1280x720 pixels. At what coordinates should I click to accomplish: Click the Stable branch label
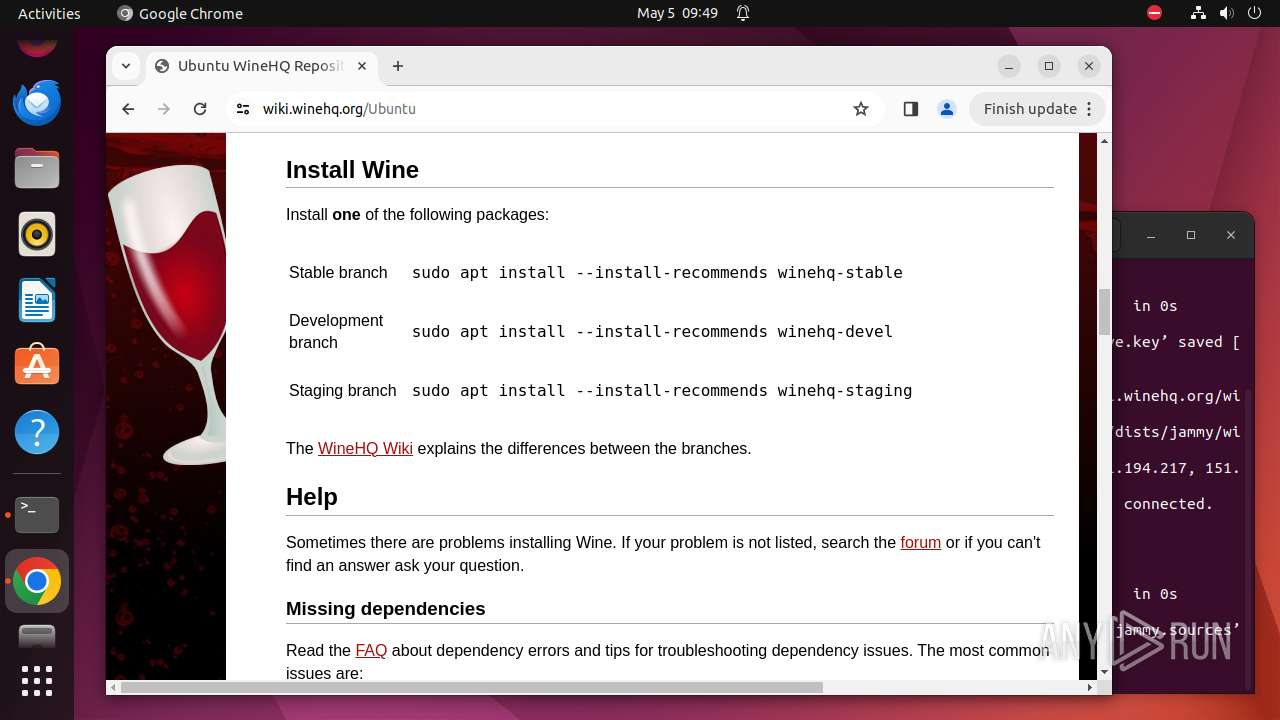(338, 272)
